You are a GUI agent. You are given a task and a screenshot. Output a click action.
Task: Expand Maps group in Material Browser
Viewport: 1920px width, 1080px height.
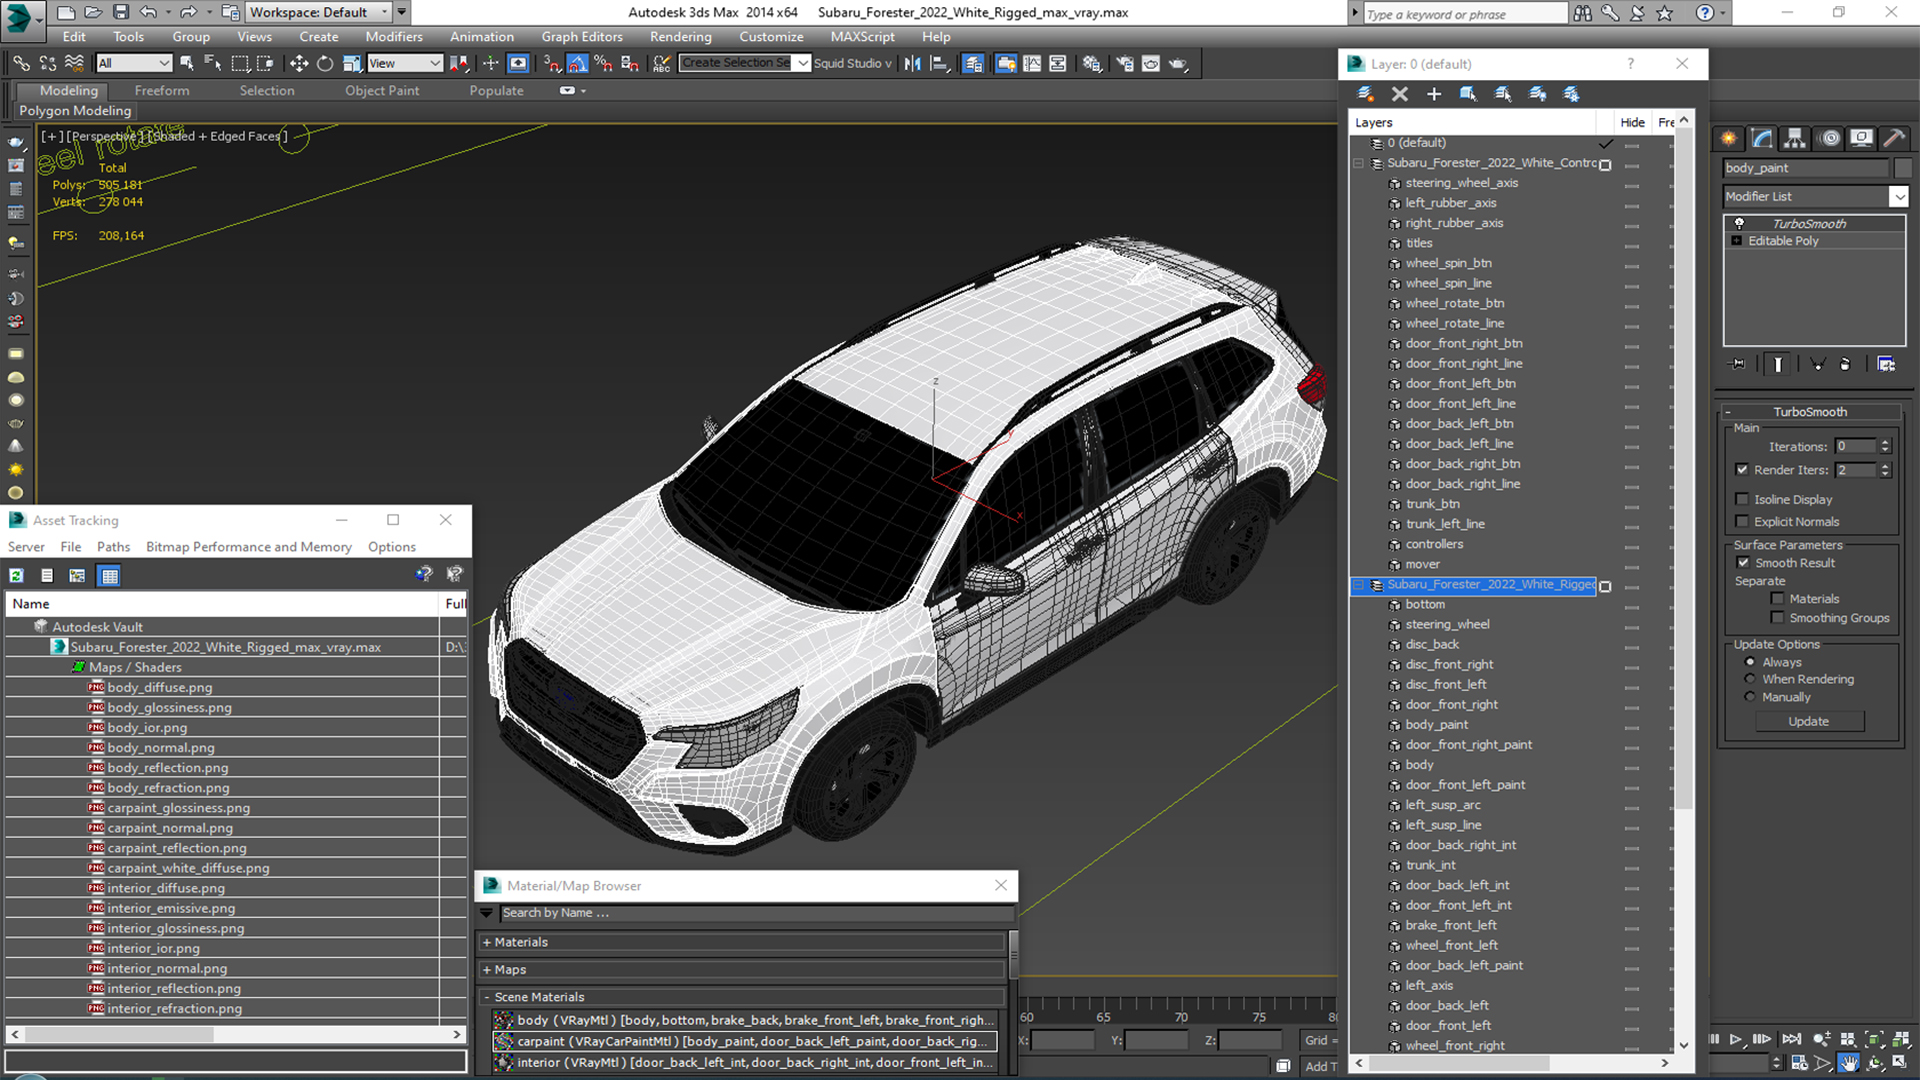coord(487,969)
